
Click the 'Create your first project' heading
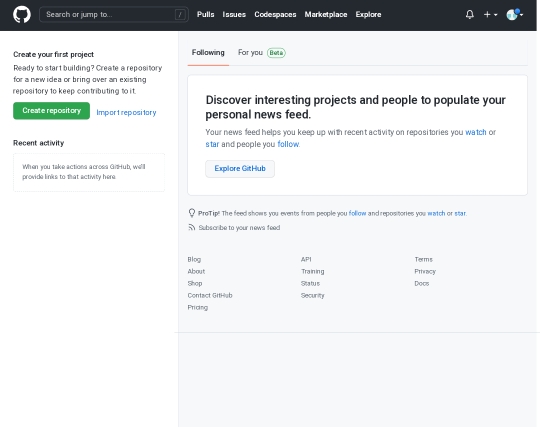(53, 54)
